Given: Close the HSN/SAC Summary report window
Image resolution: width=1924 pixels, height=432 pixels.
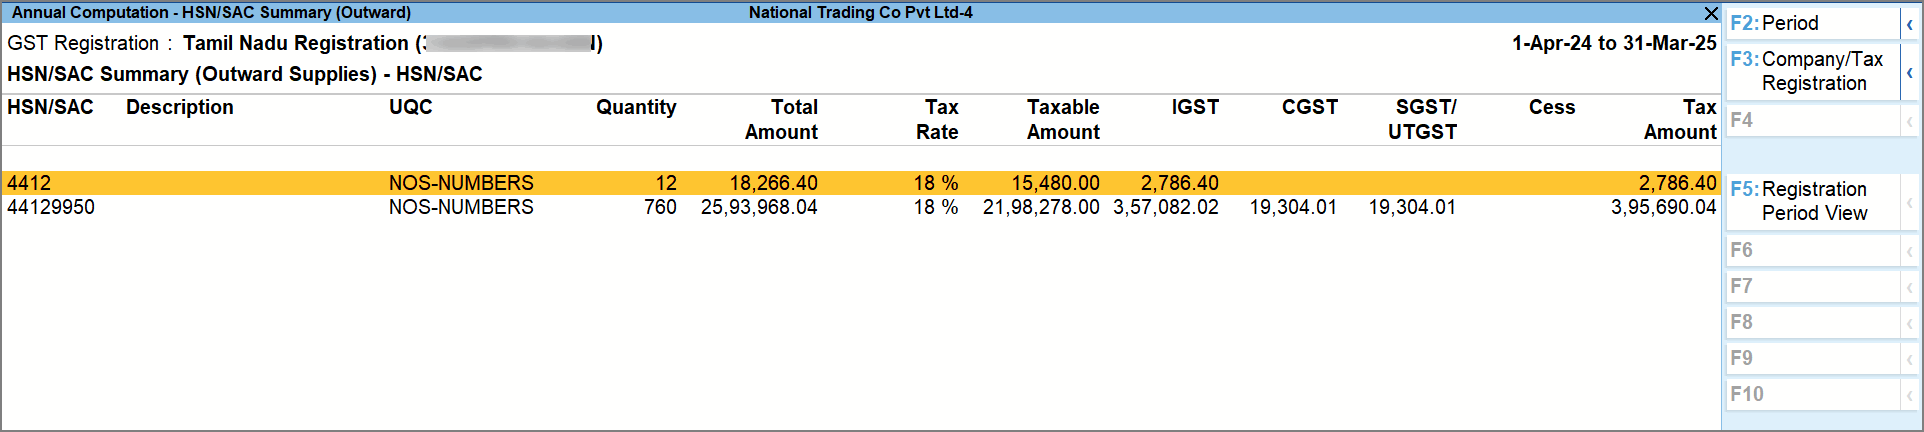Looking at the screenshot, I should click(1710, 13).
